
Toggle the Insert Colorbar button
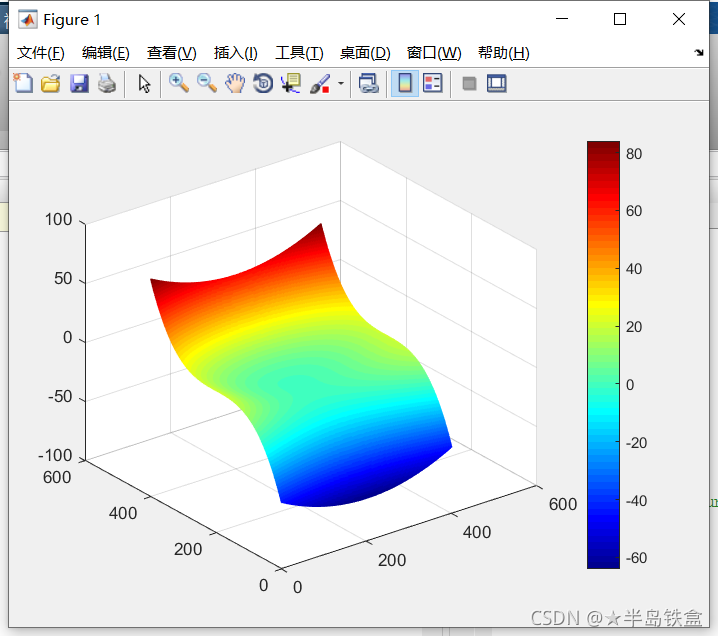(x=405, y=84)
